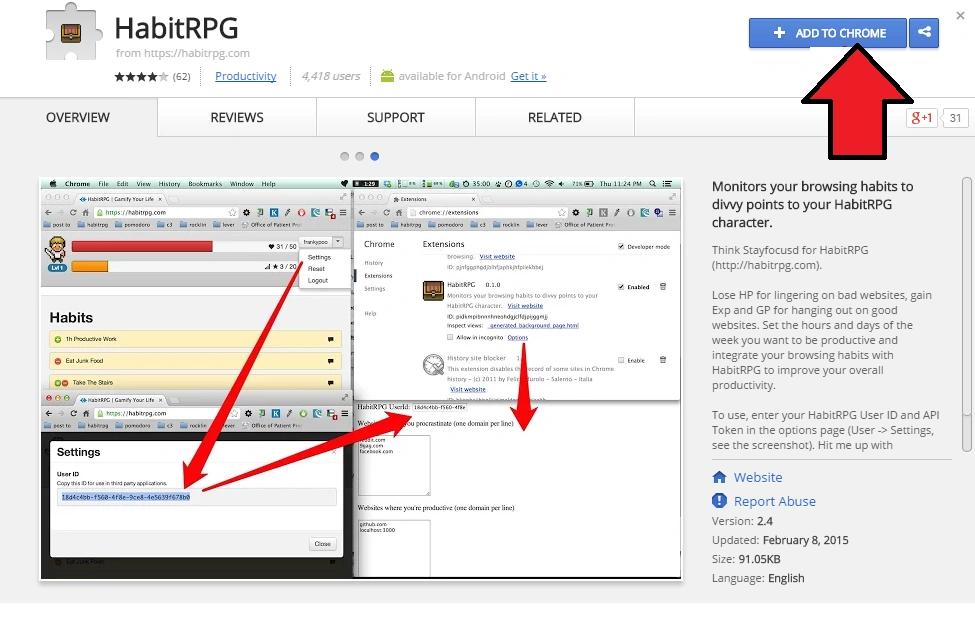Open the share menu next to Add to Chrome
Screen dimensions: 975x623
click(x=924, y=33)
